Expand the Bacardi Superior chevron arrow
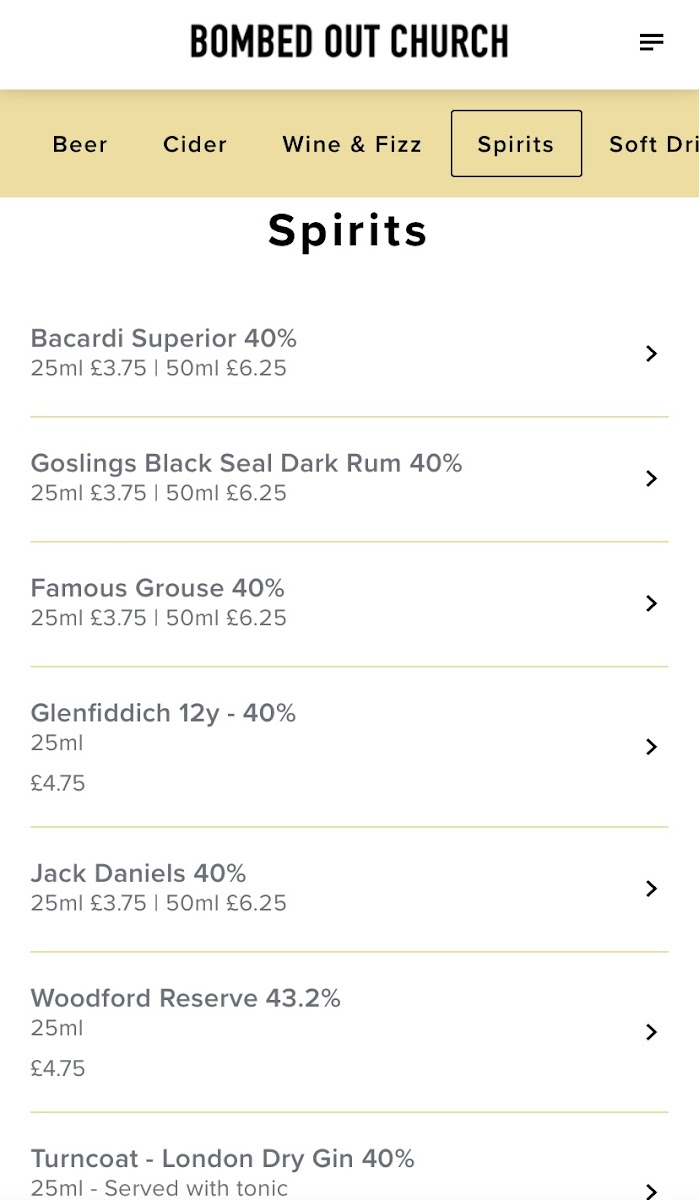This screenshot has width=699, height=1200. point(651,353)
